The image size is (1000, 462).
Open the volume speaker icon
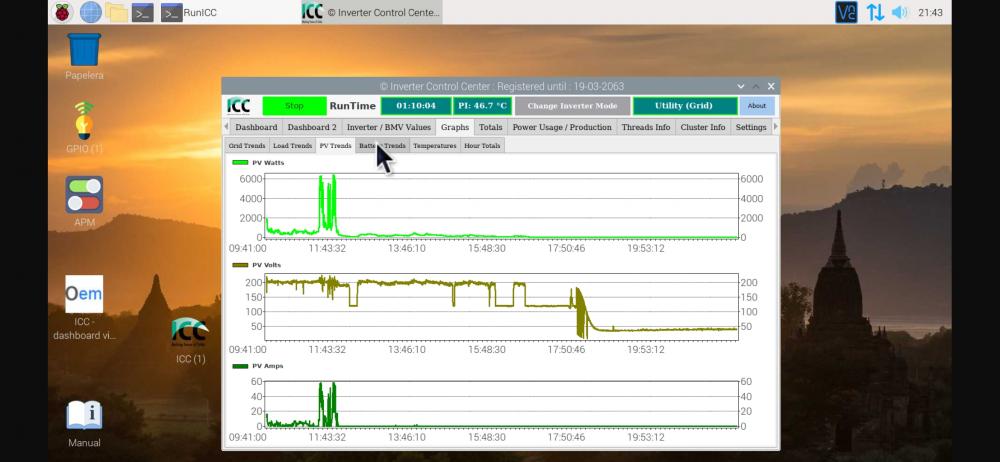point(899,12)
